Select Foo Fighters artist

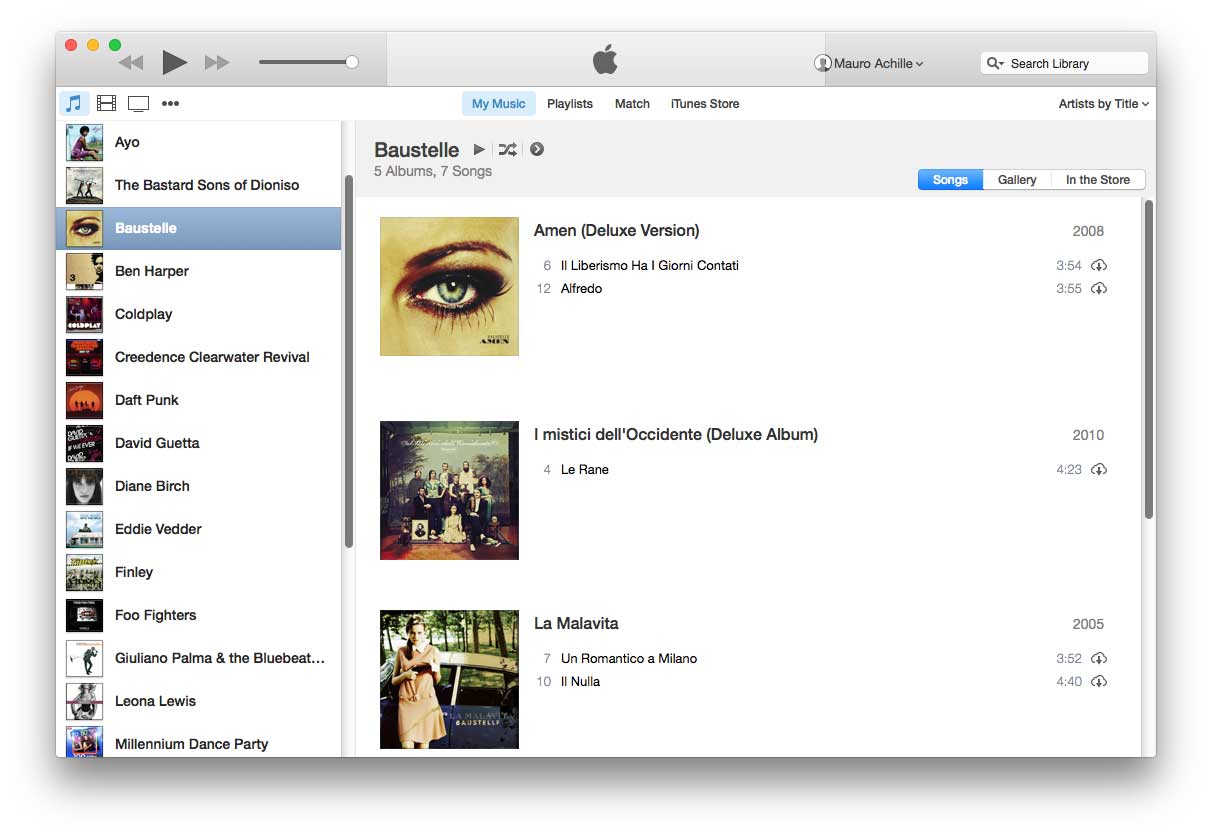pyautogui.click(x=198, y=615)
